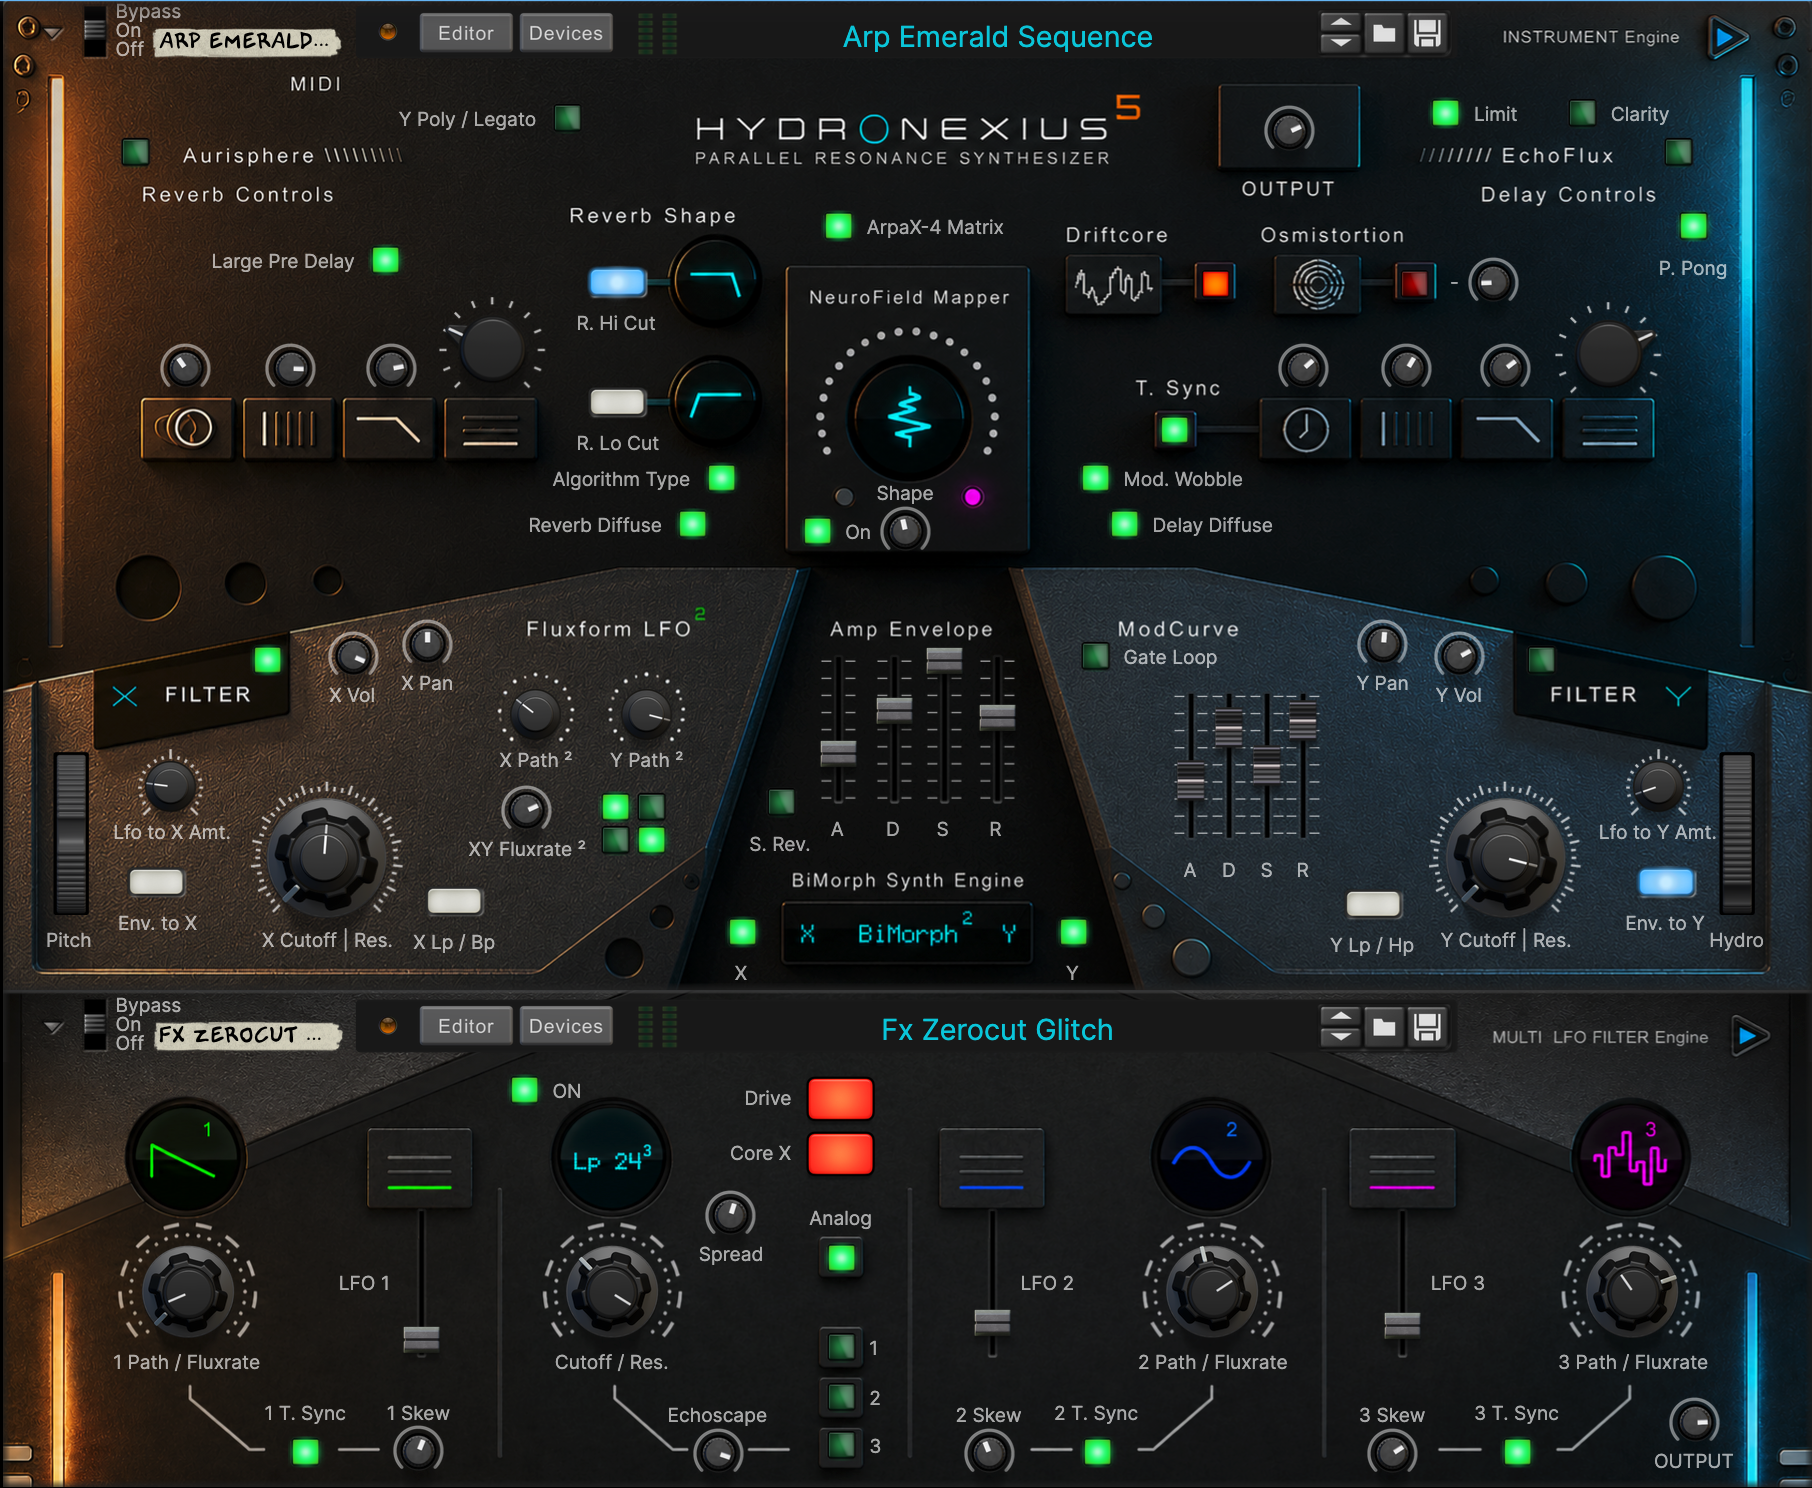Image resolution: width=1812 pixels, height=1488 pixels.
Task: Toggle Mod. Wobble
Action: [x=1096, y=478]
